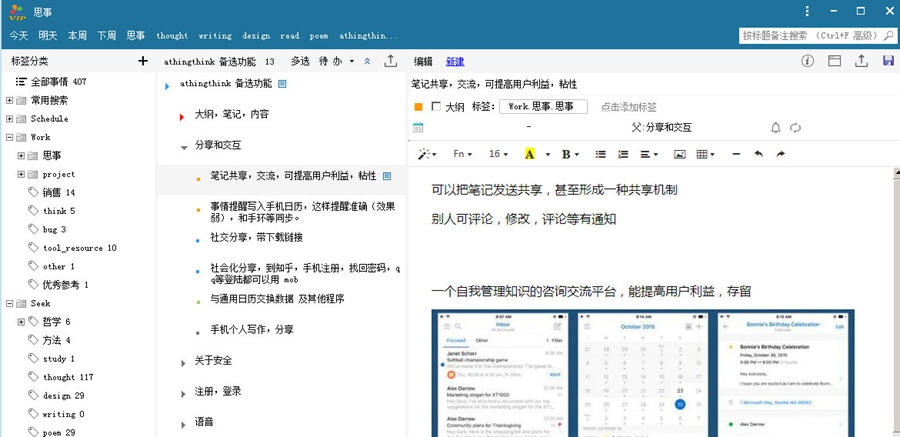Viewport: 900px width, 437px height.
Task: Click 点击添加标签 to add a tag
Action: coord(629,106)
